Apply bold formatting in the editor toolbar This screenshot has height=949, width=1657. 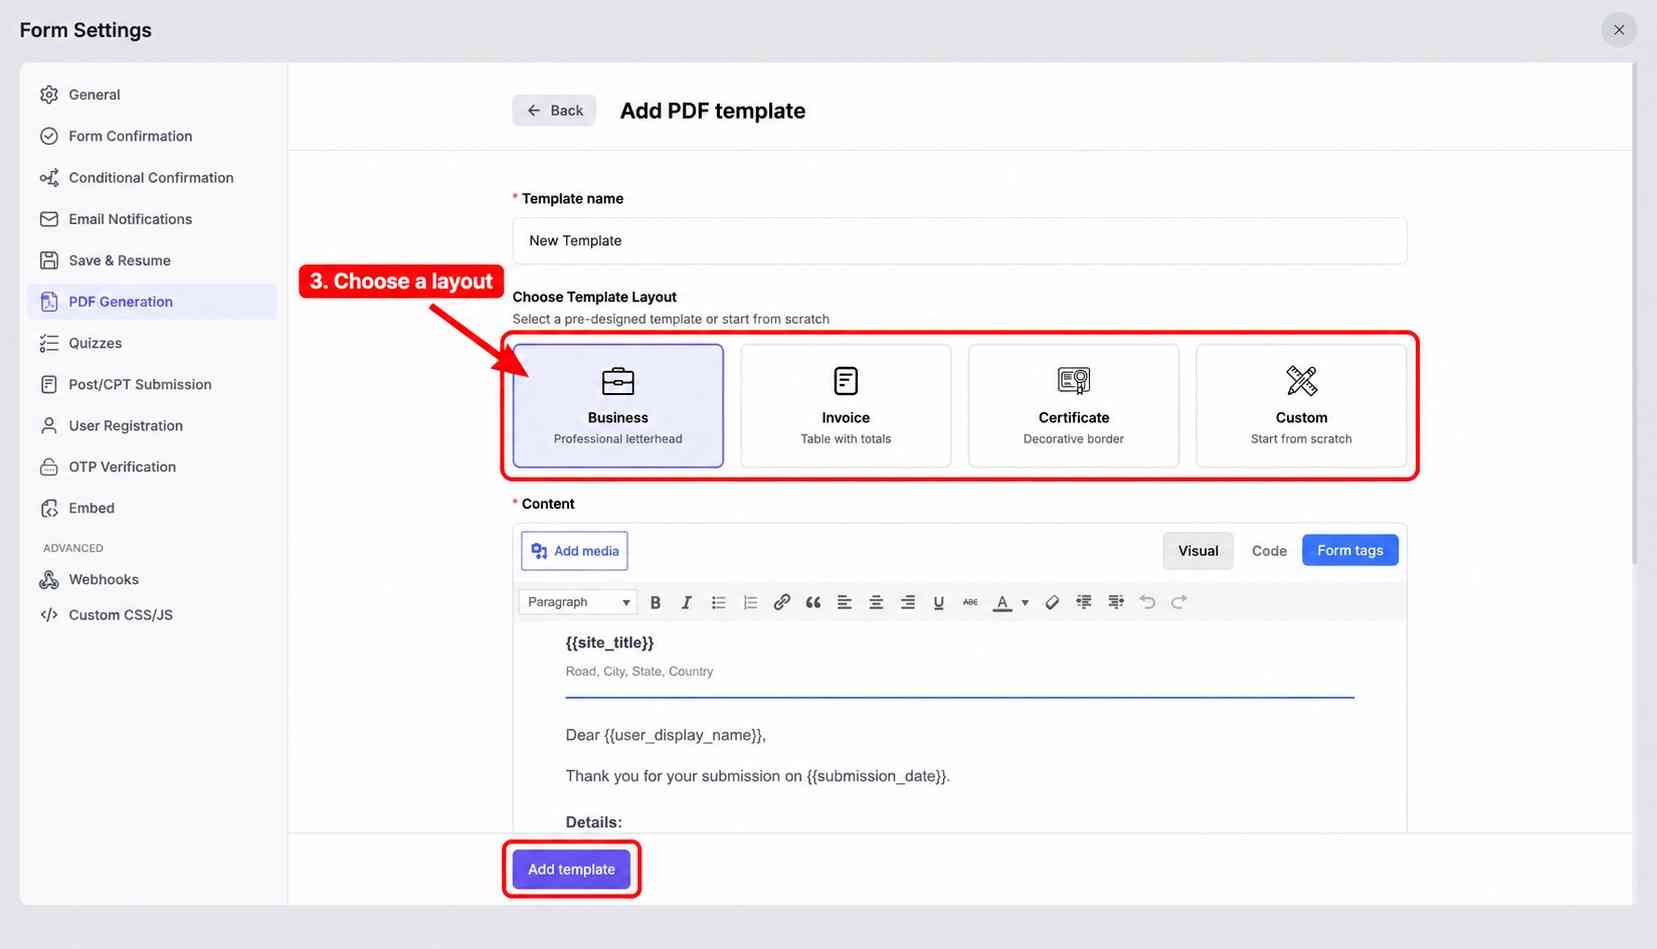click(x=655, y=602)
